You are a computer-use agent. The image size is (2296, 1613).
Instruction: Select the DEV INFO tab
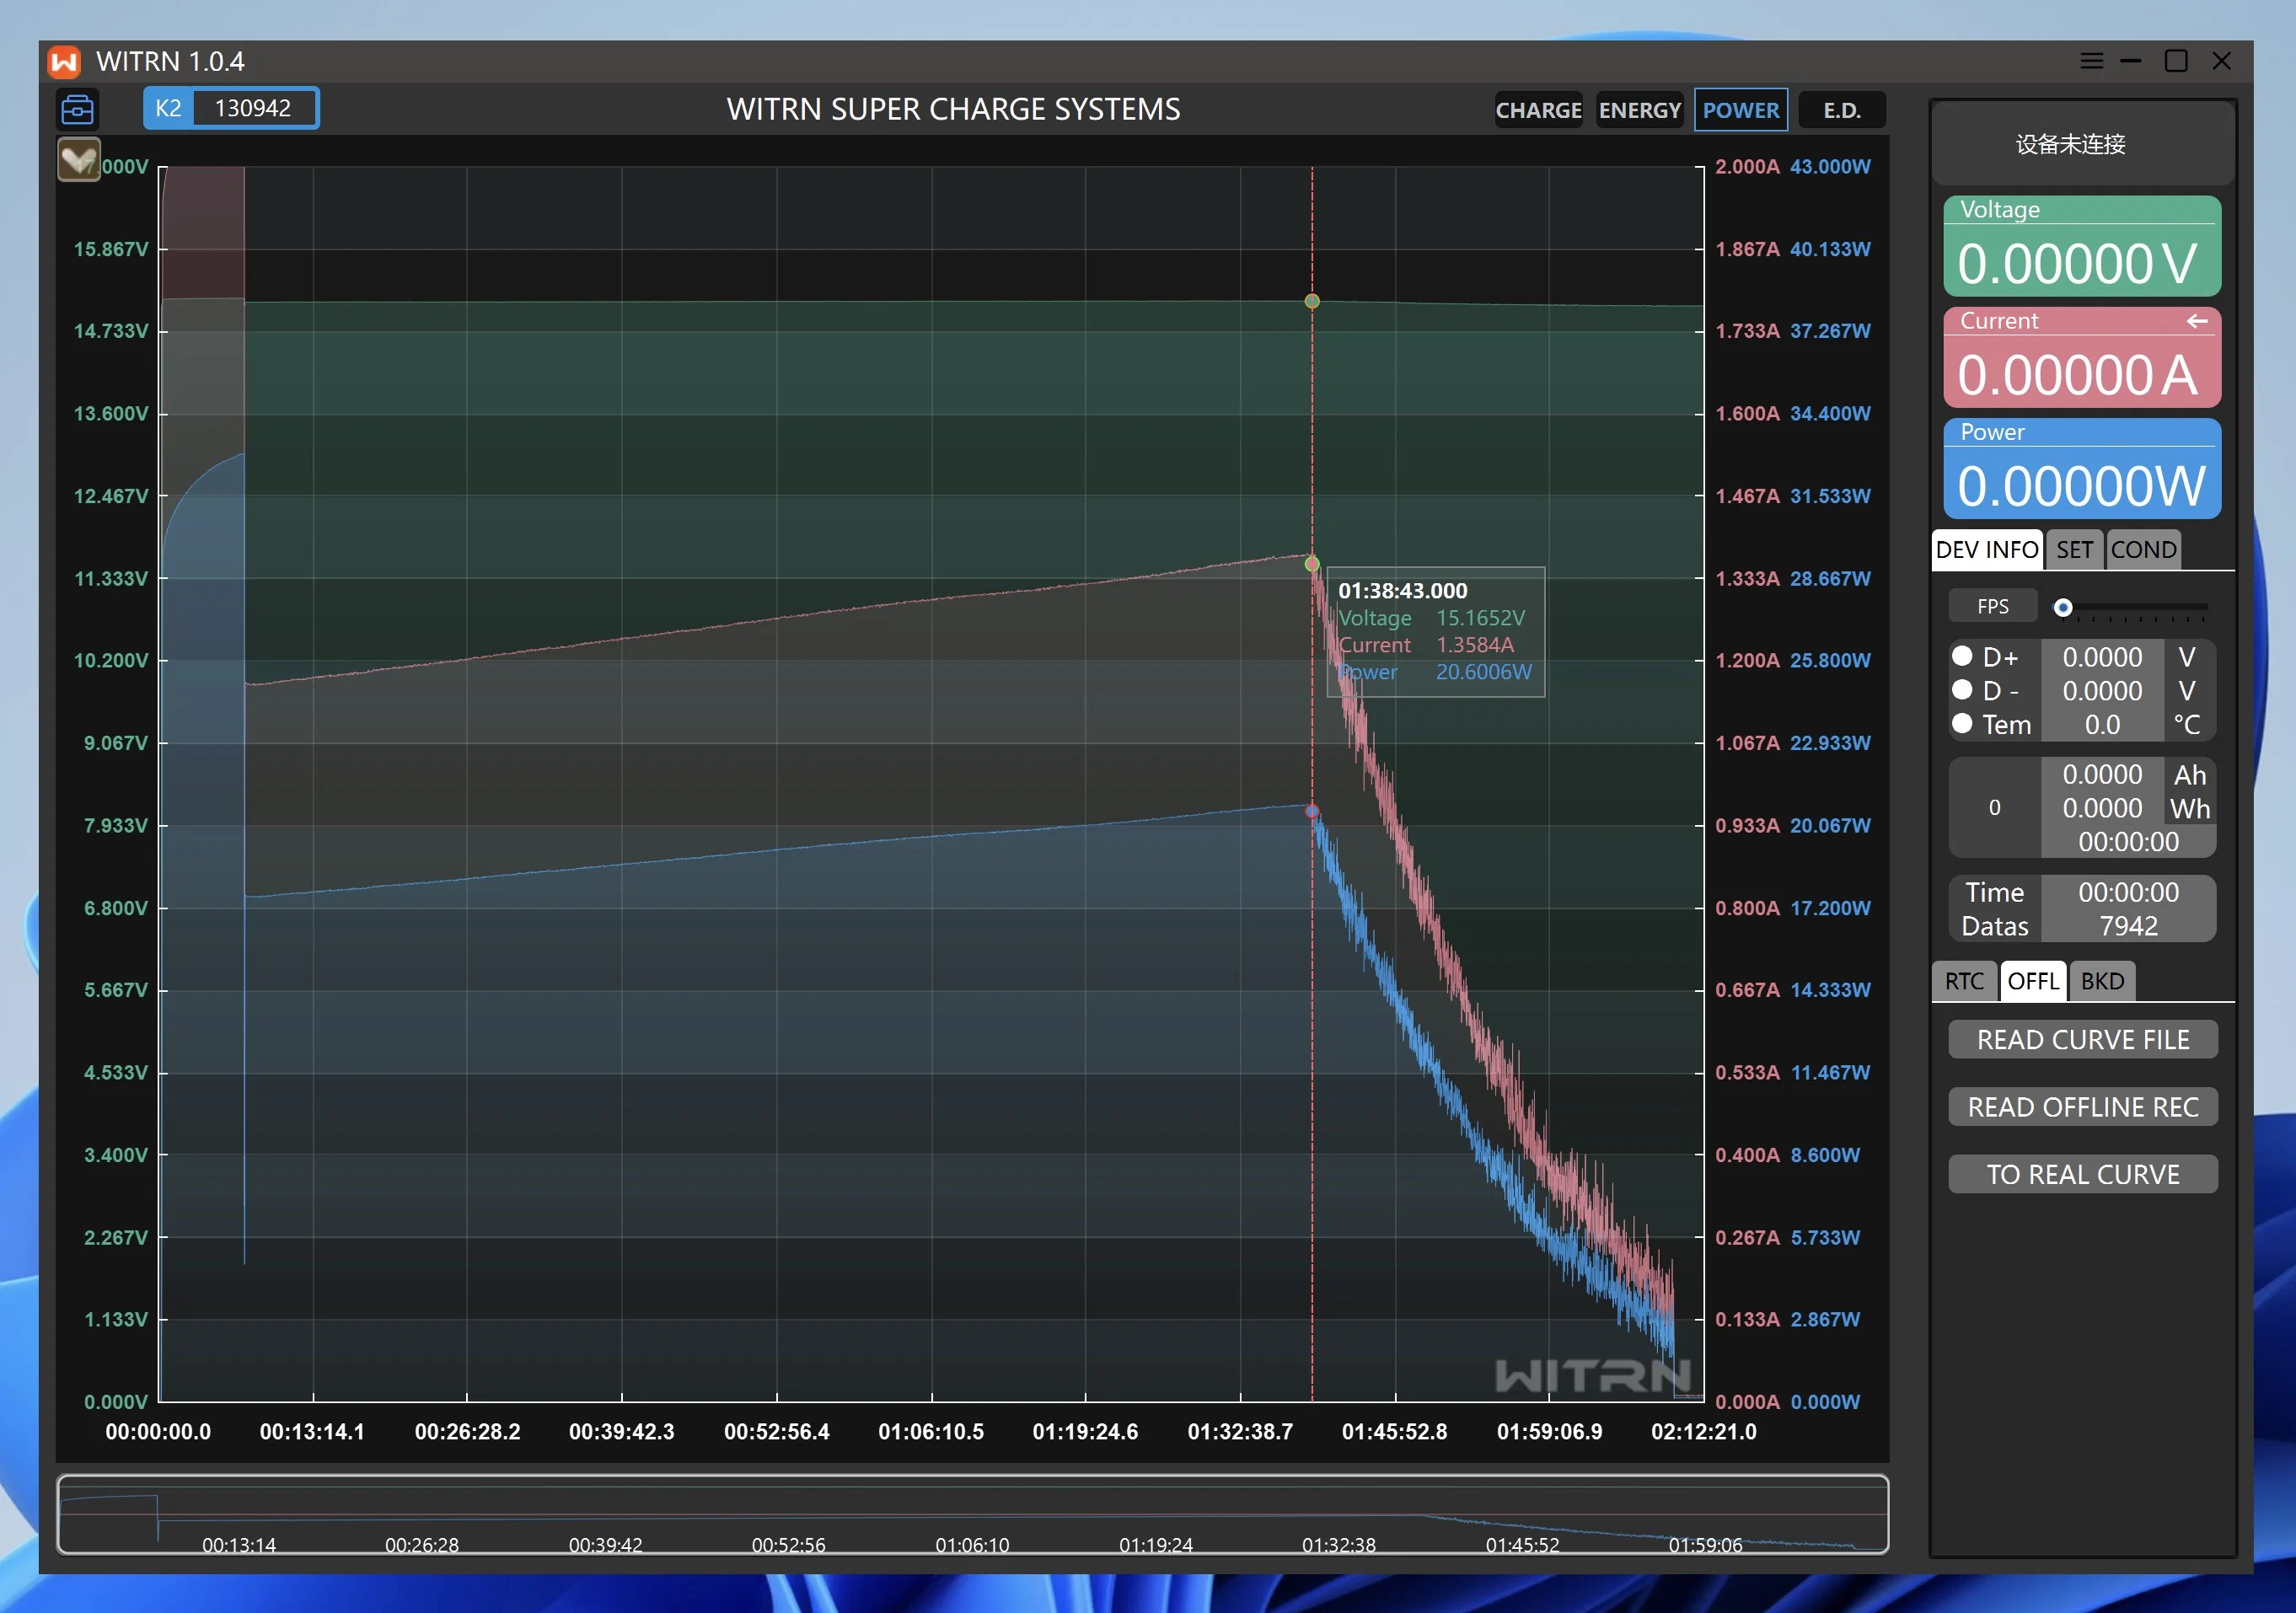point(1987,550)
